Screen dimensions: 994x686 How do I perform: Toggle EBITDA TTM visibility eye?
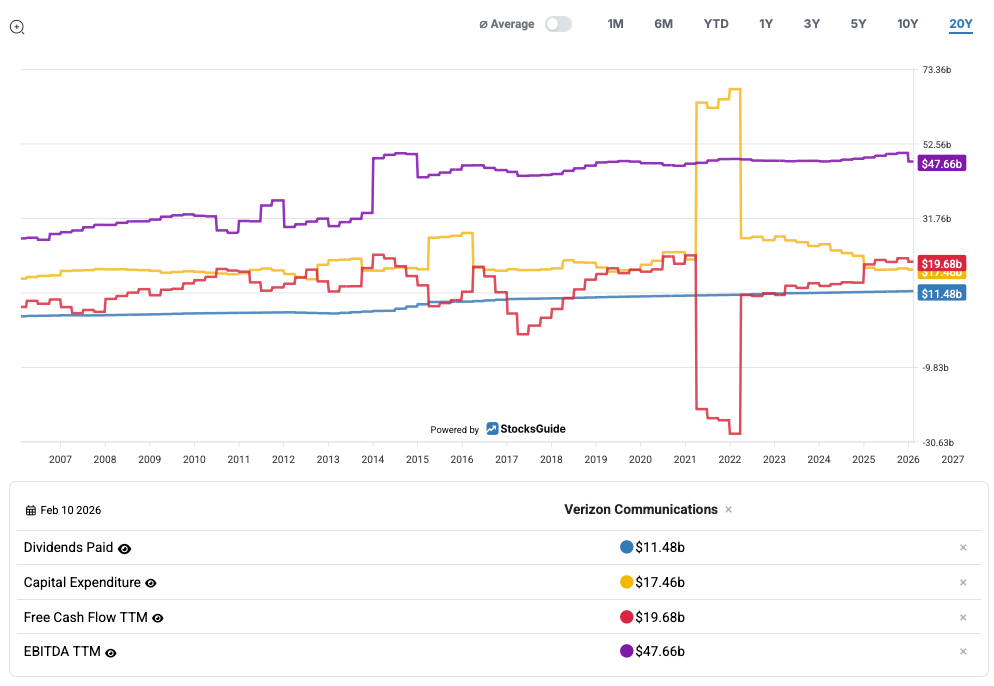[x=111, y=653]
